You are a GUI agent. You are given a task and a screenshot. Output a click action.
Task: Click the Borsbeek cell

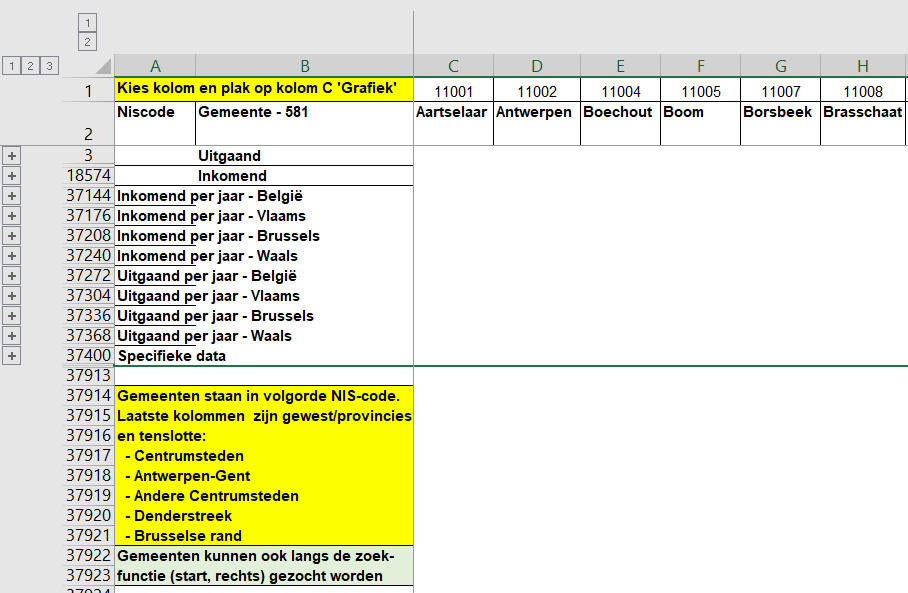coord(781,123)
